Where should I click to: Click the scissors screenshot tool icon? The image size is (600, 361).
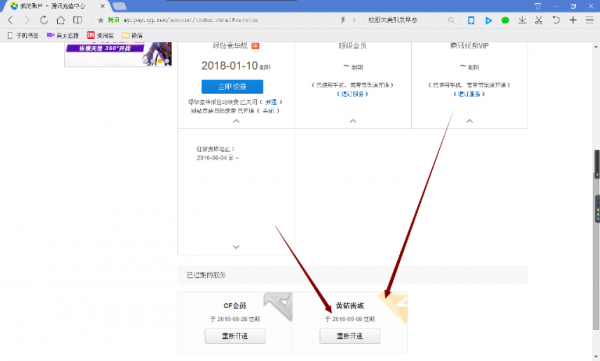(x=539, y=20)
